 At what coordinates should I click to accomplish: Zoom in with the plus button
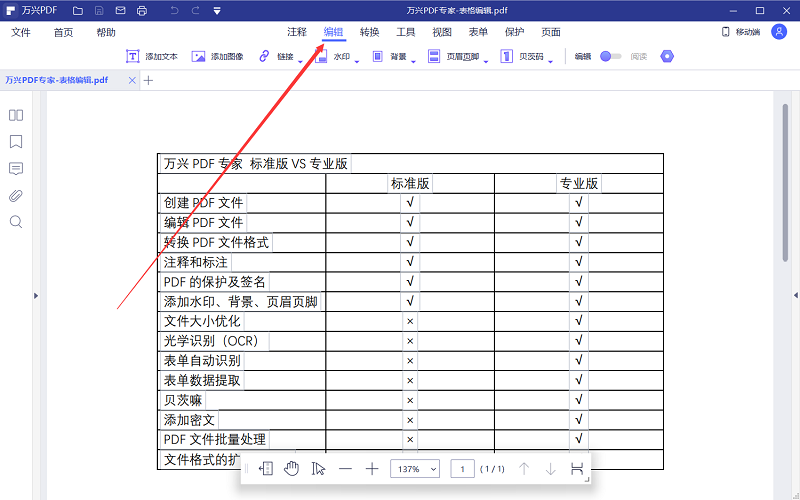[x=372, y=468]
